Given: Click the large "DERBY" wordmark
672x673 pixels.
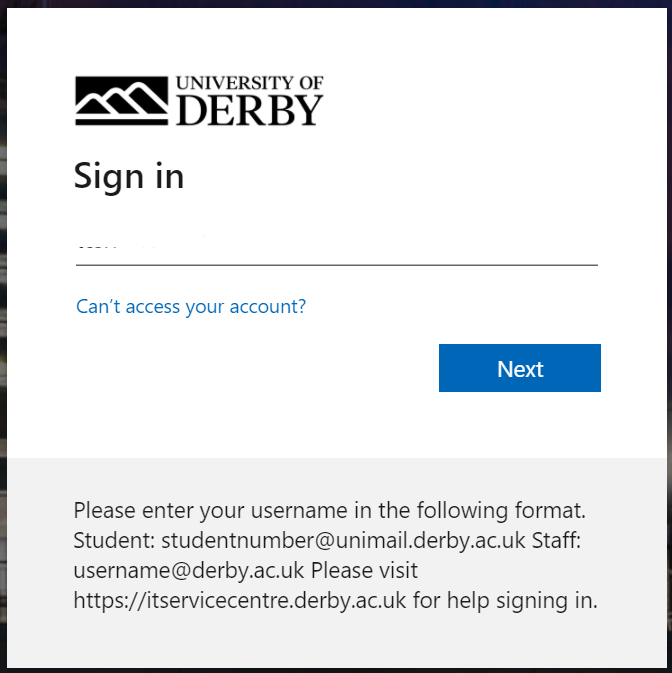Looking at the screenshot, I should (249, 110).
